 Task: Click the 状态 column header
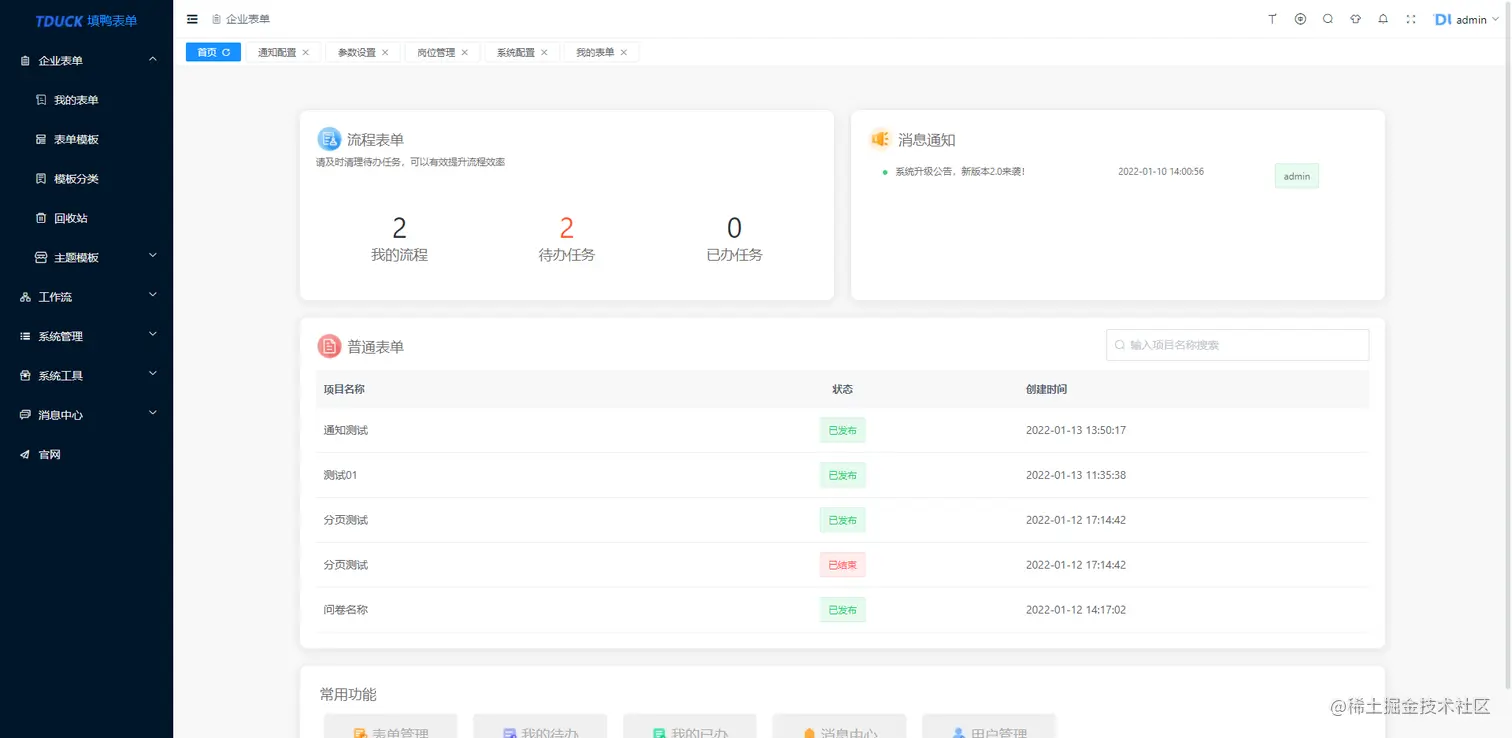(842, 389)
